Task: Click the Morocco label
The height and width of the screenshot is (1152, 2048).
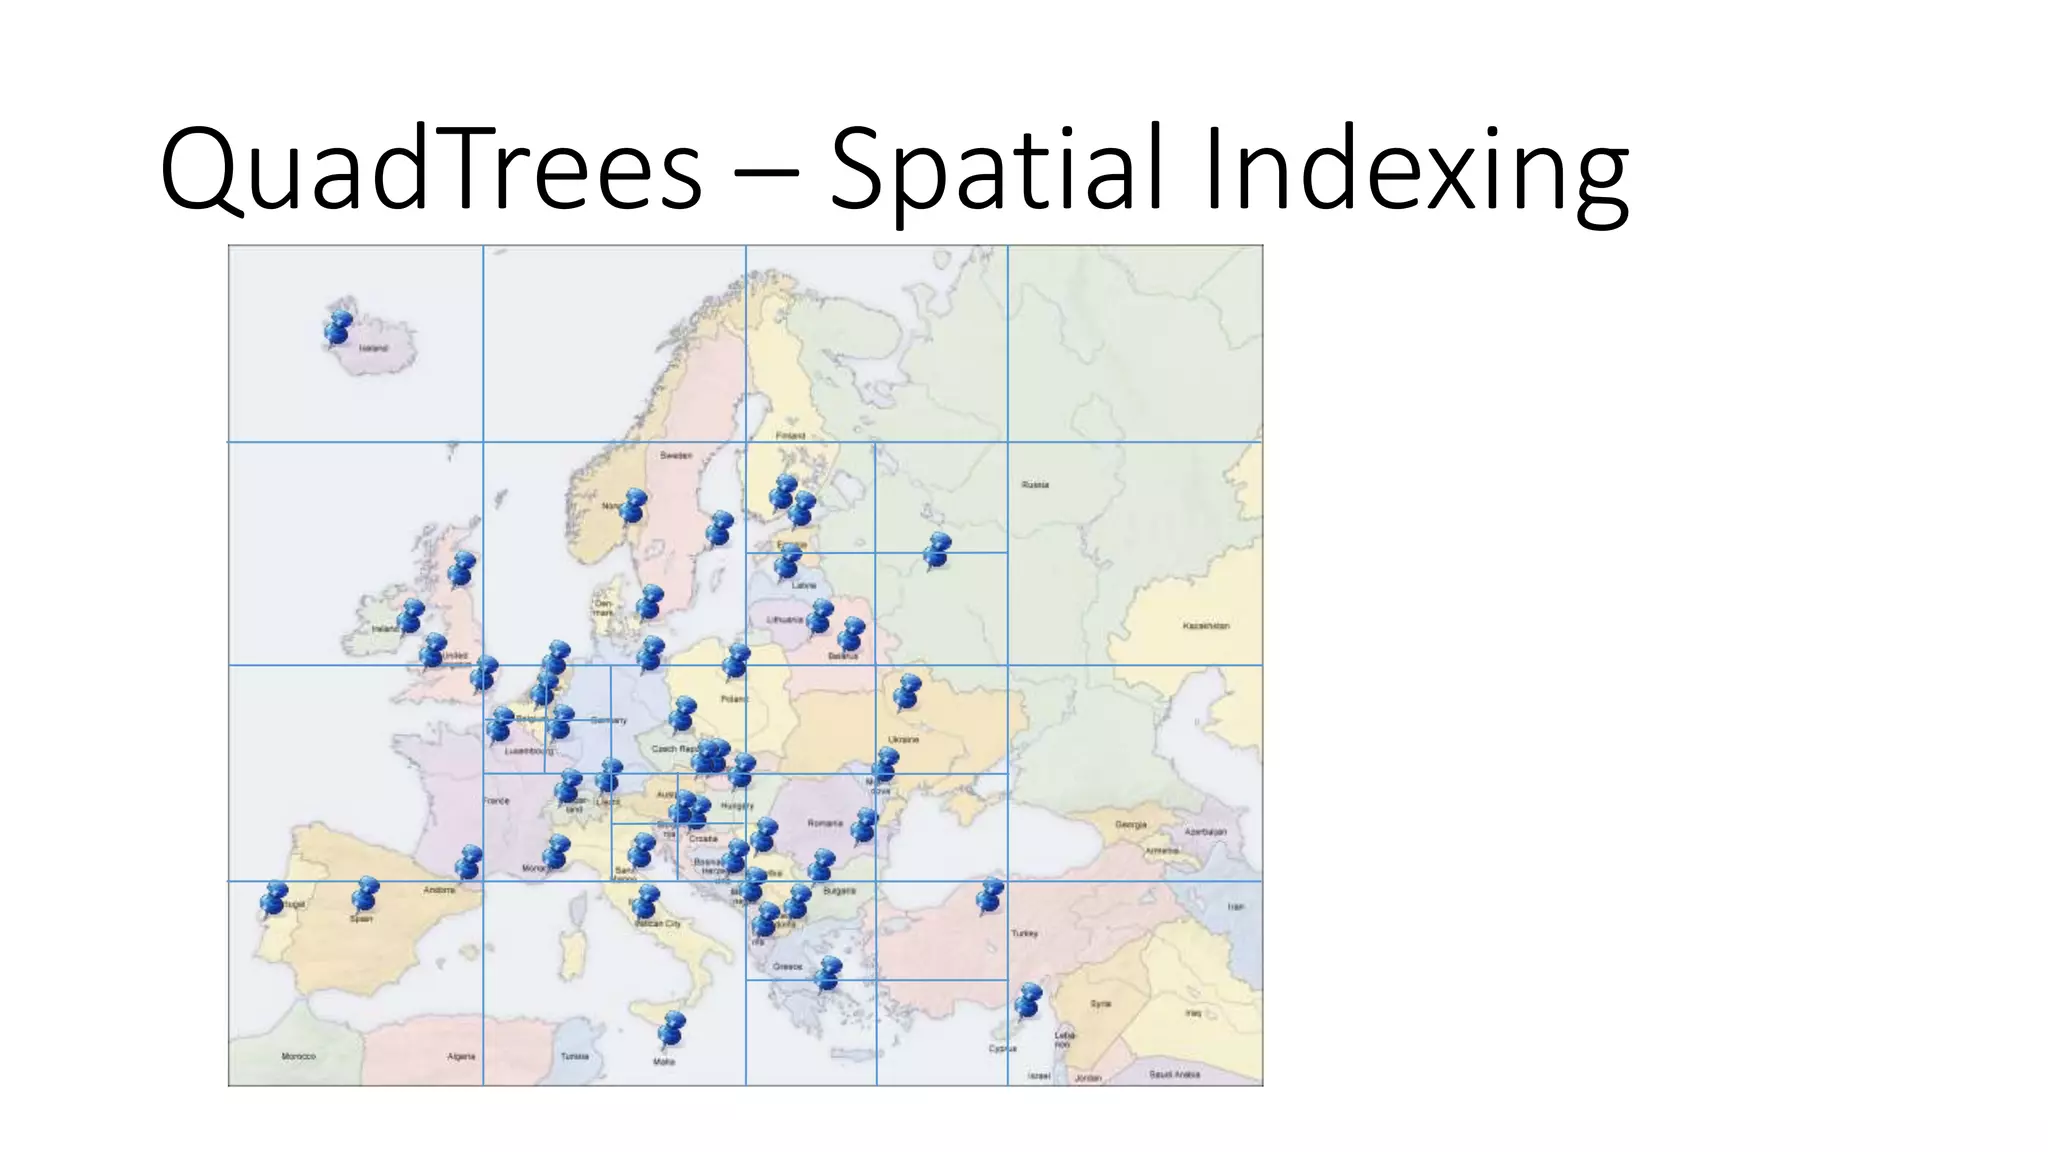Action: (298, 1056)
